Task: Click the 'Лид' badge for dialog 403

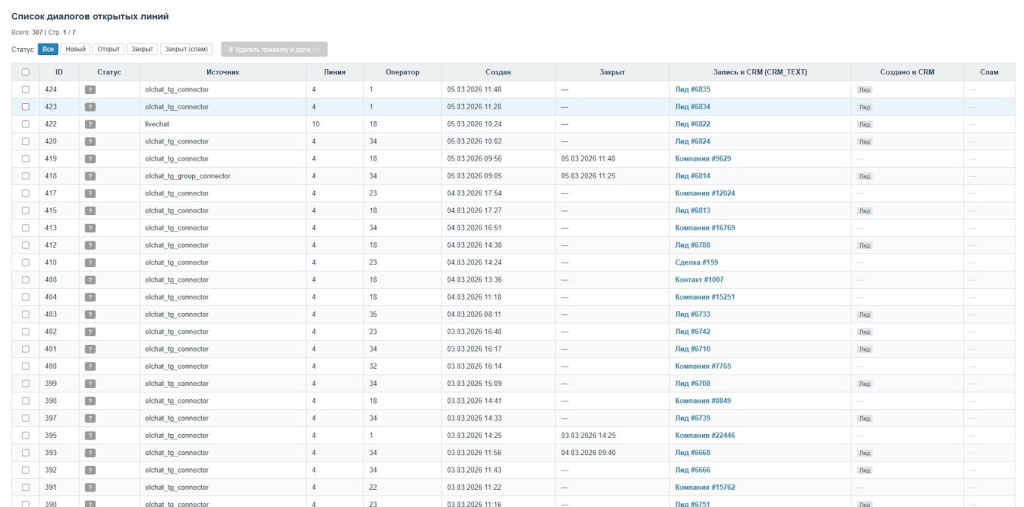Action: coord(864,314)
